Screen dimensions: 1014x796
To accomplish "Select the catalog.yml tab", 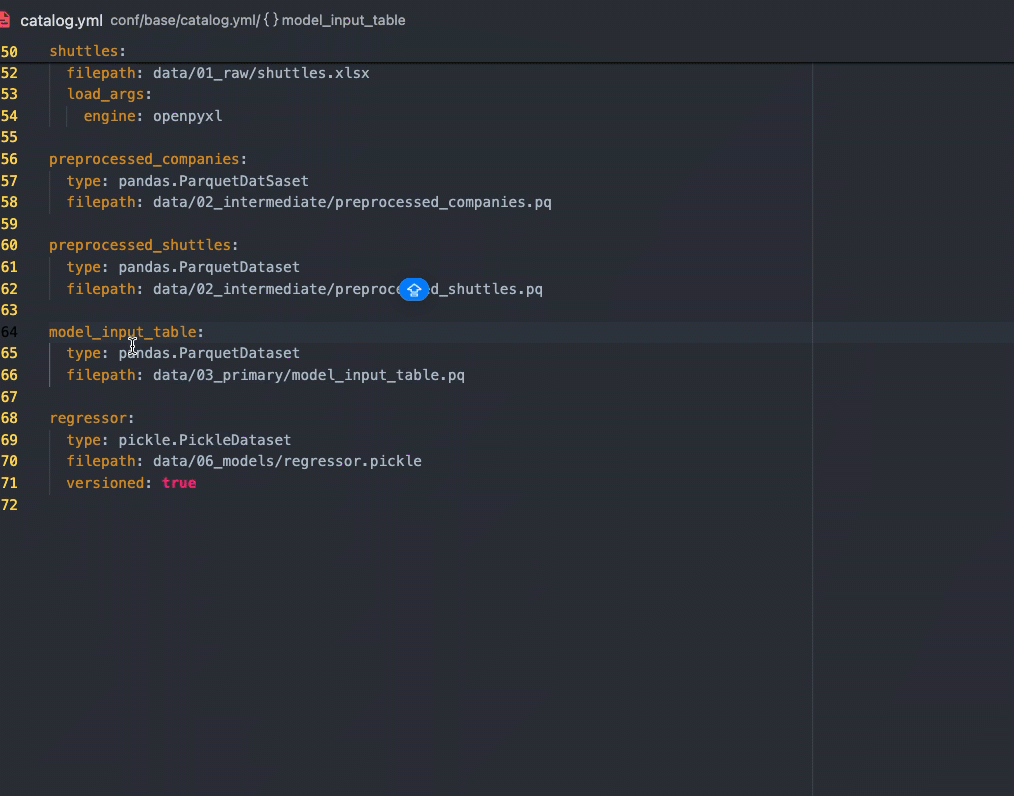I will point(61,20).
